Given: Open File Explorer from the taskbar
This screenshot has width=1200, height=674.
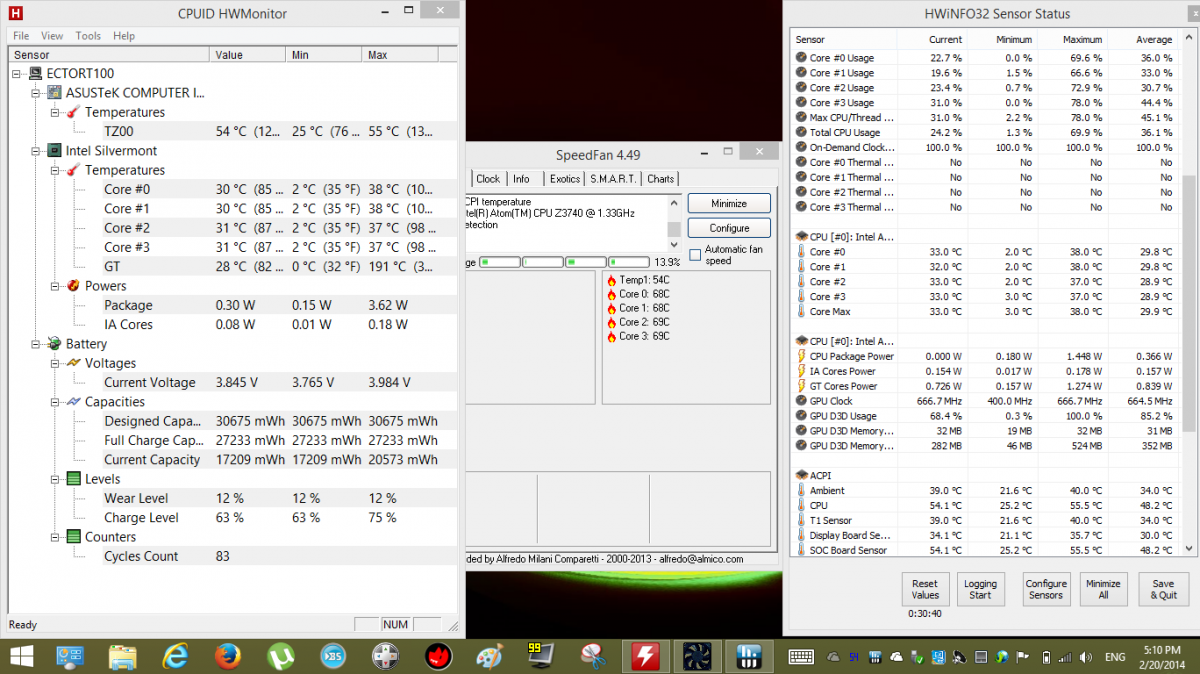Looking at the screenshot, I should (x=124, y=656).
